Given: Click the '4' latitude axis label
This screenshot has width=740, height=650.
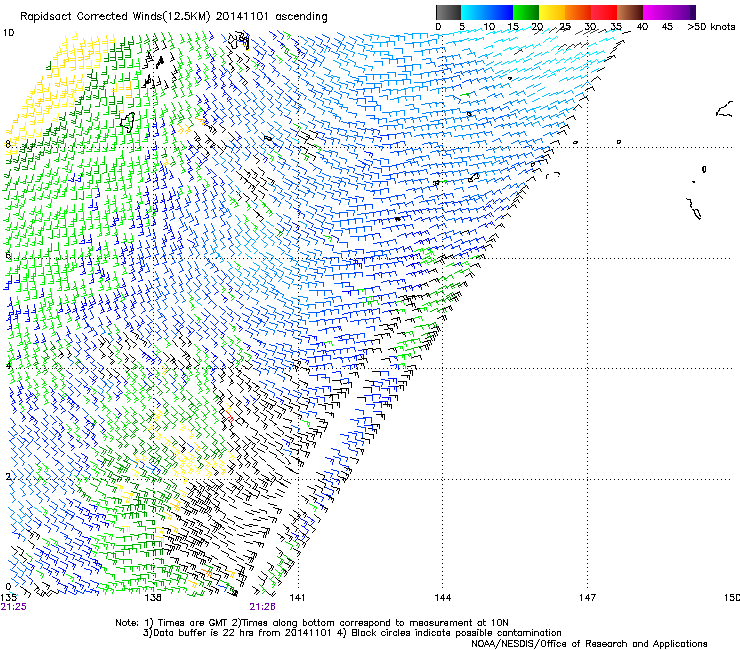Looking at the screenshot, I should coord(8,365).
